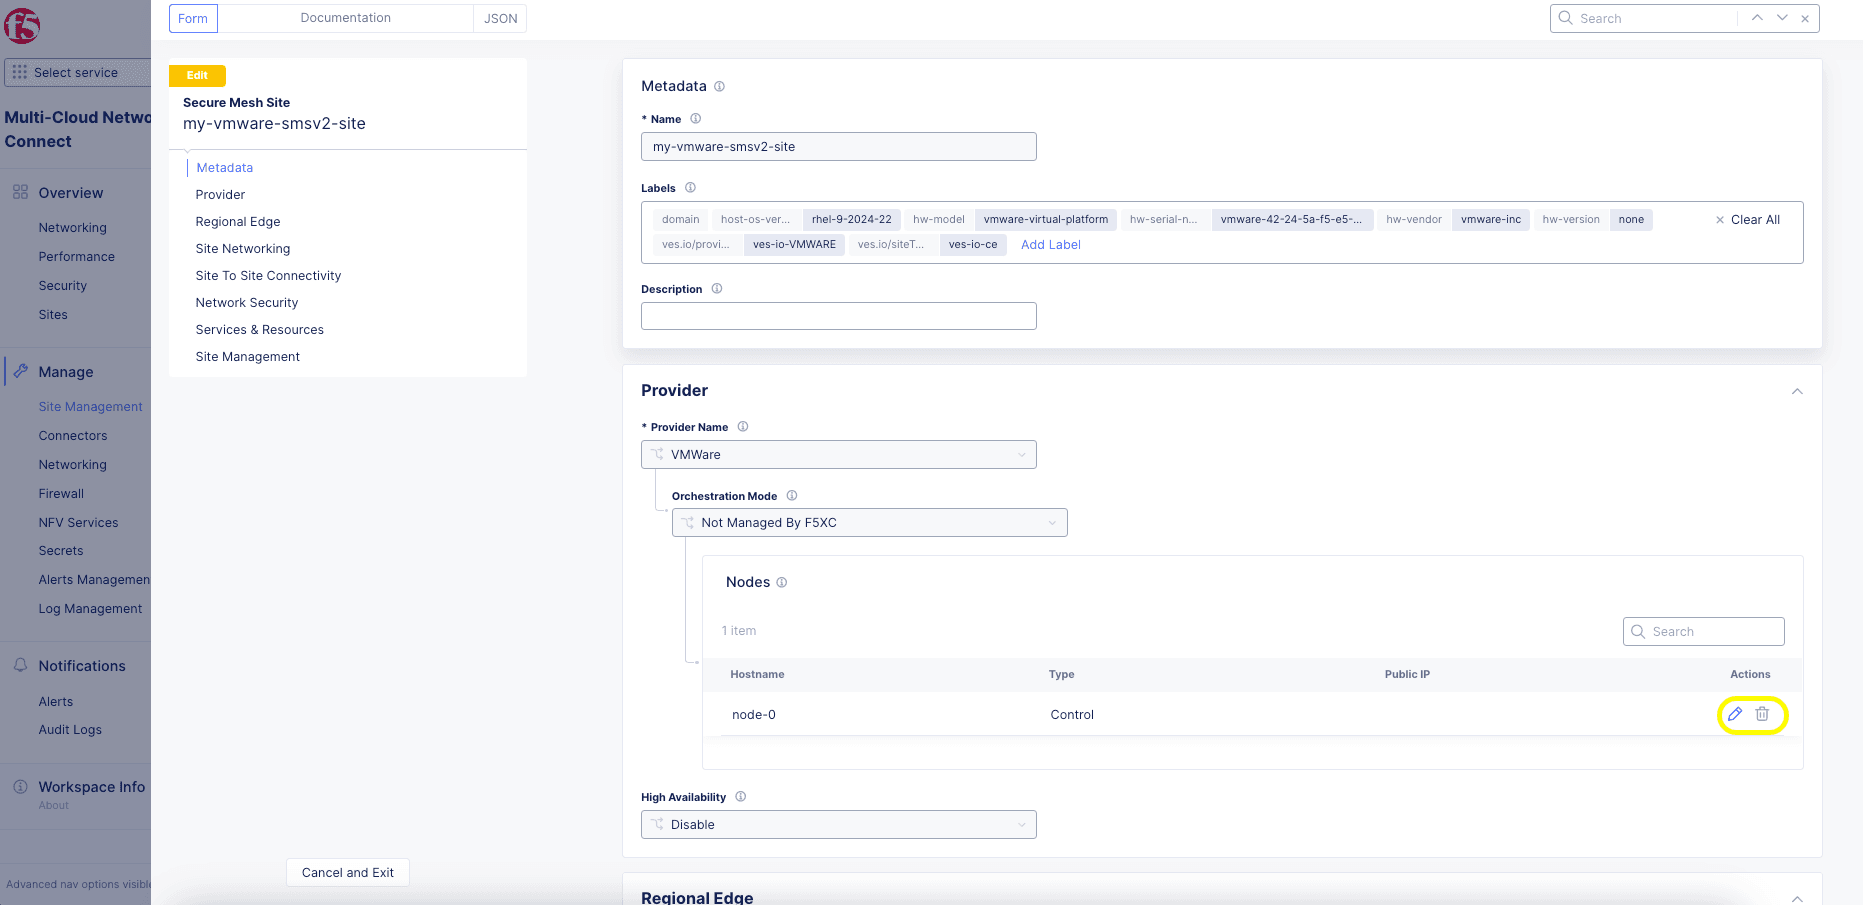Screen dimensions: 1863x905
Task: Click Cancel and Exit button
Action: pyautogui.click(x=348, y=872)
